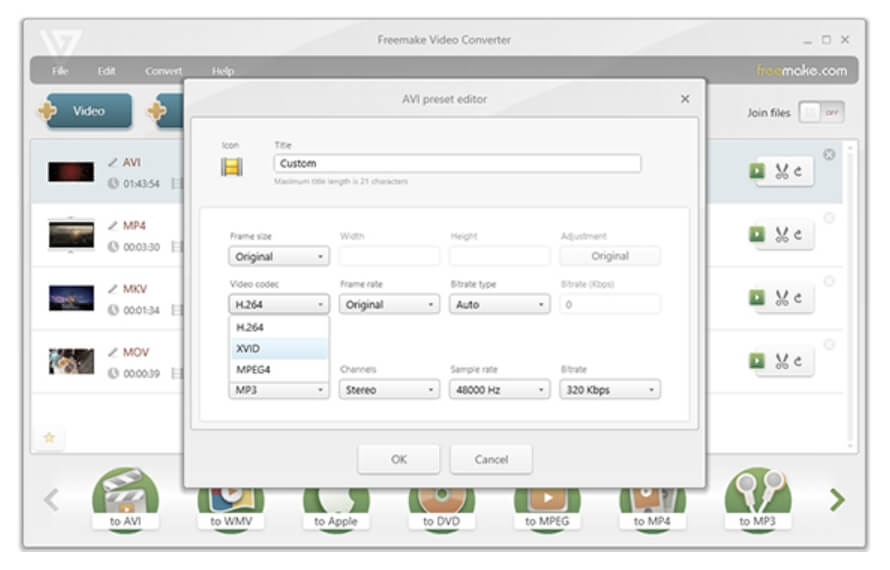The width and height of the screenshot is (890, 570).
Task: Open scissors cut tool for MP4 file
Action: click(x=782, y=234)
